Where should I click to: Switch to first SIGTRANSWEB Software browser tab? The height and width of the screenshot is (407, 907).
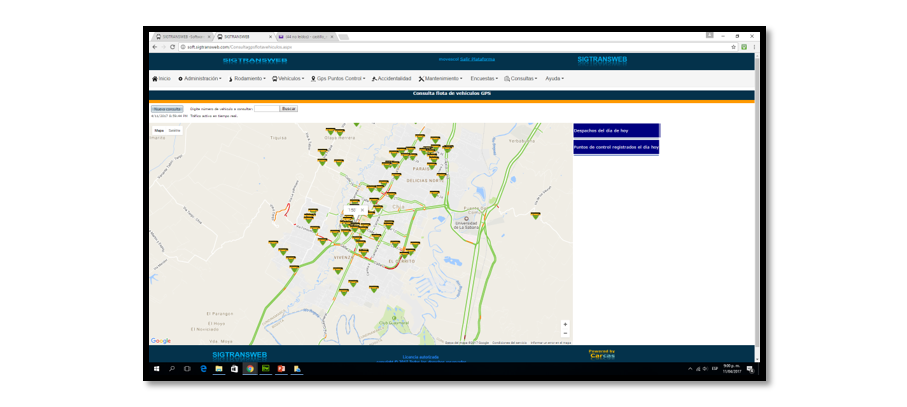pos(182,36)
